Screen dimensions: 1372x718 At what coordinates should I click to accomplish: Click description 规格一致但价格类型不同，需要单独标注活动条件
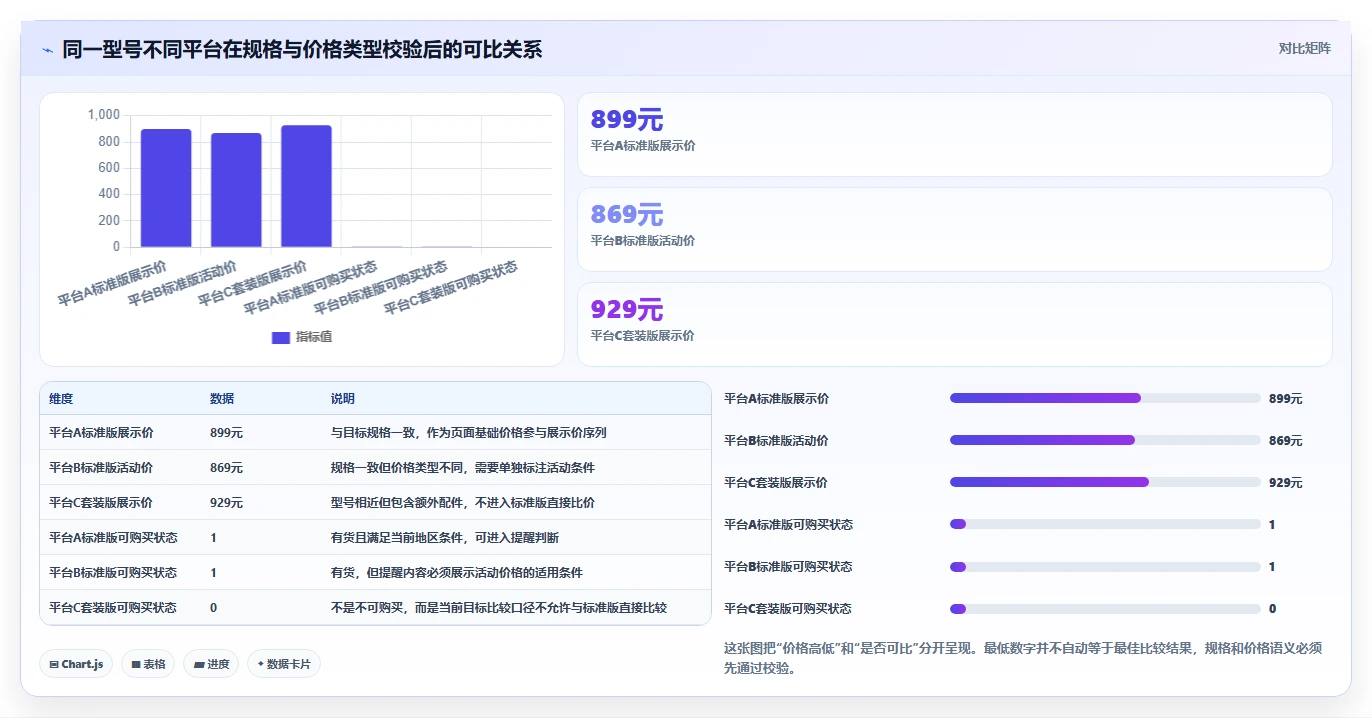point(463,468)
